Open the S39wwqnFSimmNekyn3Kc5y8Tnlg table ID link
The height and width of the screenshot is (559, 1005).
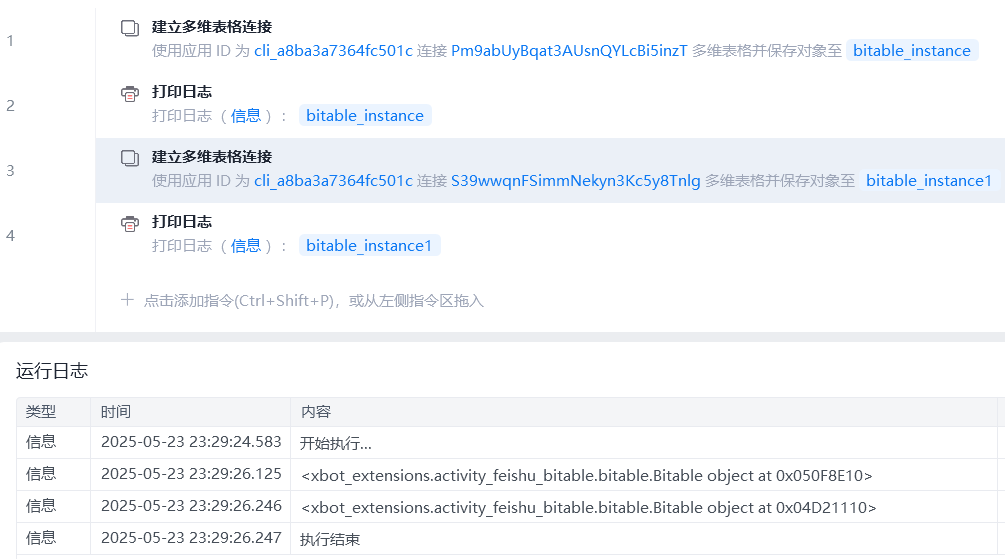pyautogui.click(x=575, y=181)
